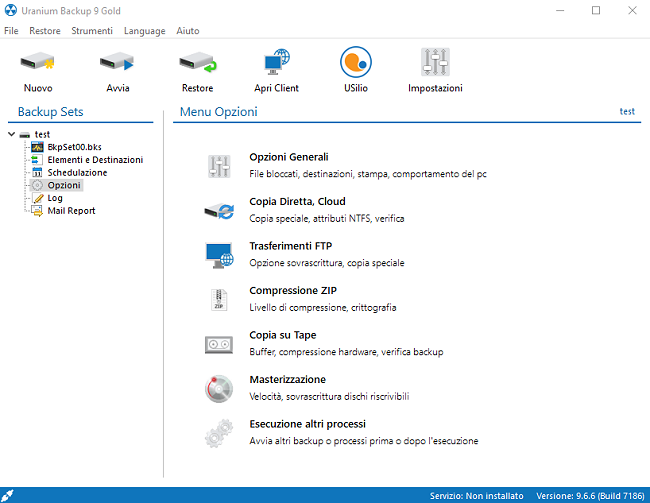Open the USilio orange circle icon
The height and width of the screenshot is (503, 650).
(356, 62)
